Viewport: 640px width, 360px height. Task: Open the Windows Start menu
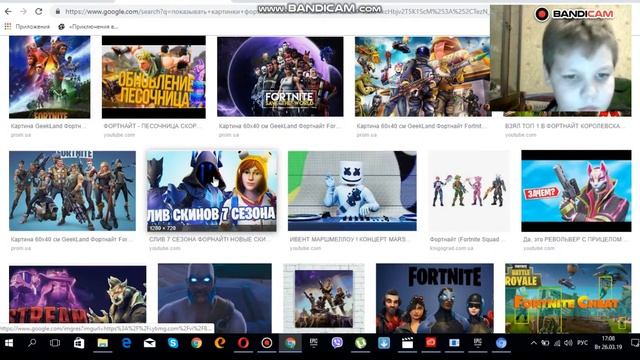point(9,343)
